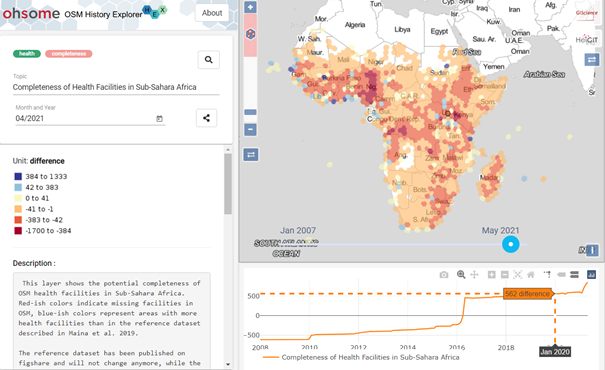Click the share icon button

pyautogui.click(x=206, y=118)
